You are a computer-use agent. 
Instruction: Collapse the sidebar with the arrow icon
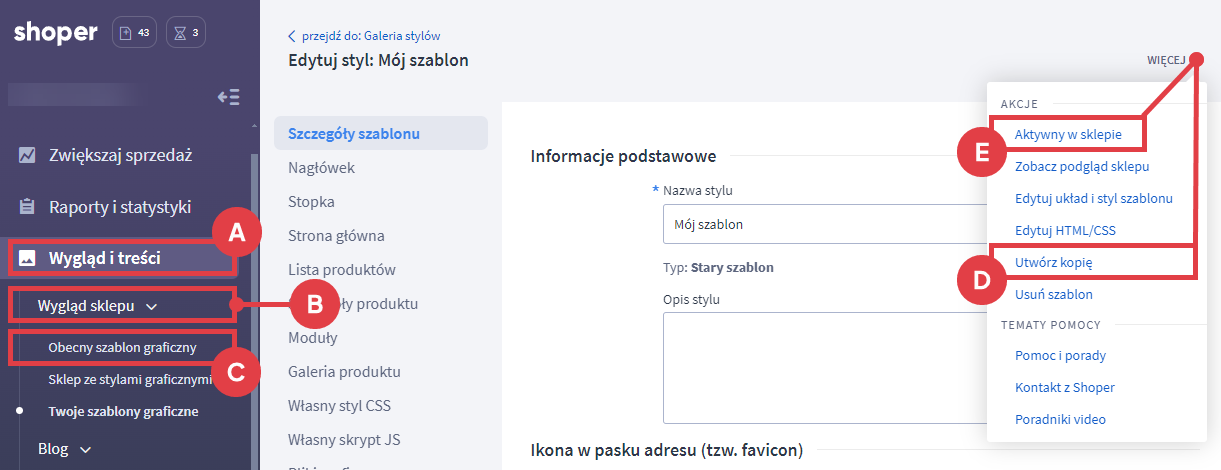click(x=229, y=97)
